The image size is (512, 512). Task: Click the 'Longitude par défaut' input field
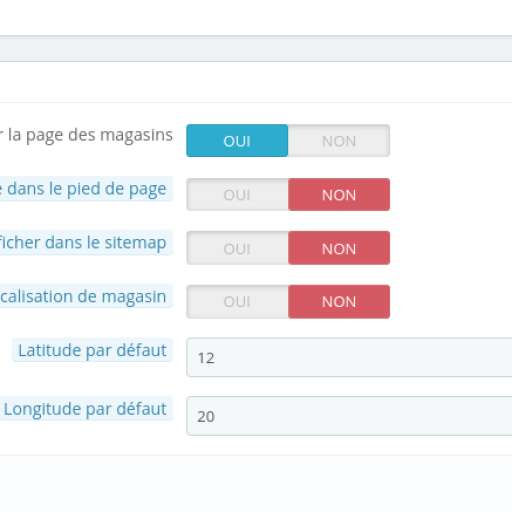[x=349, y=416]
